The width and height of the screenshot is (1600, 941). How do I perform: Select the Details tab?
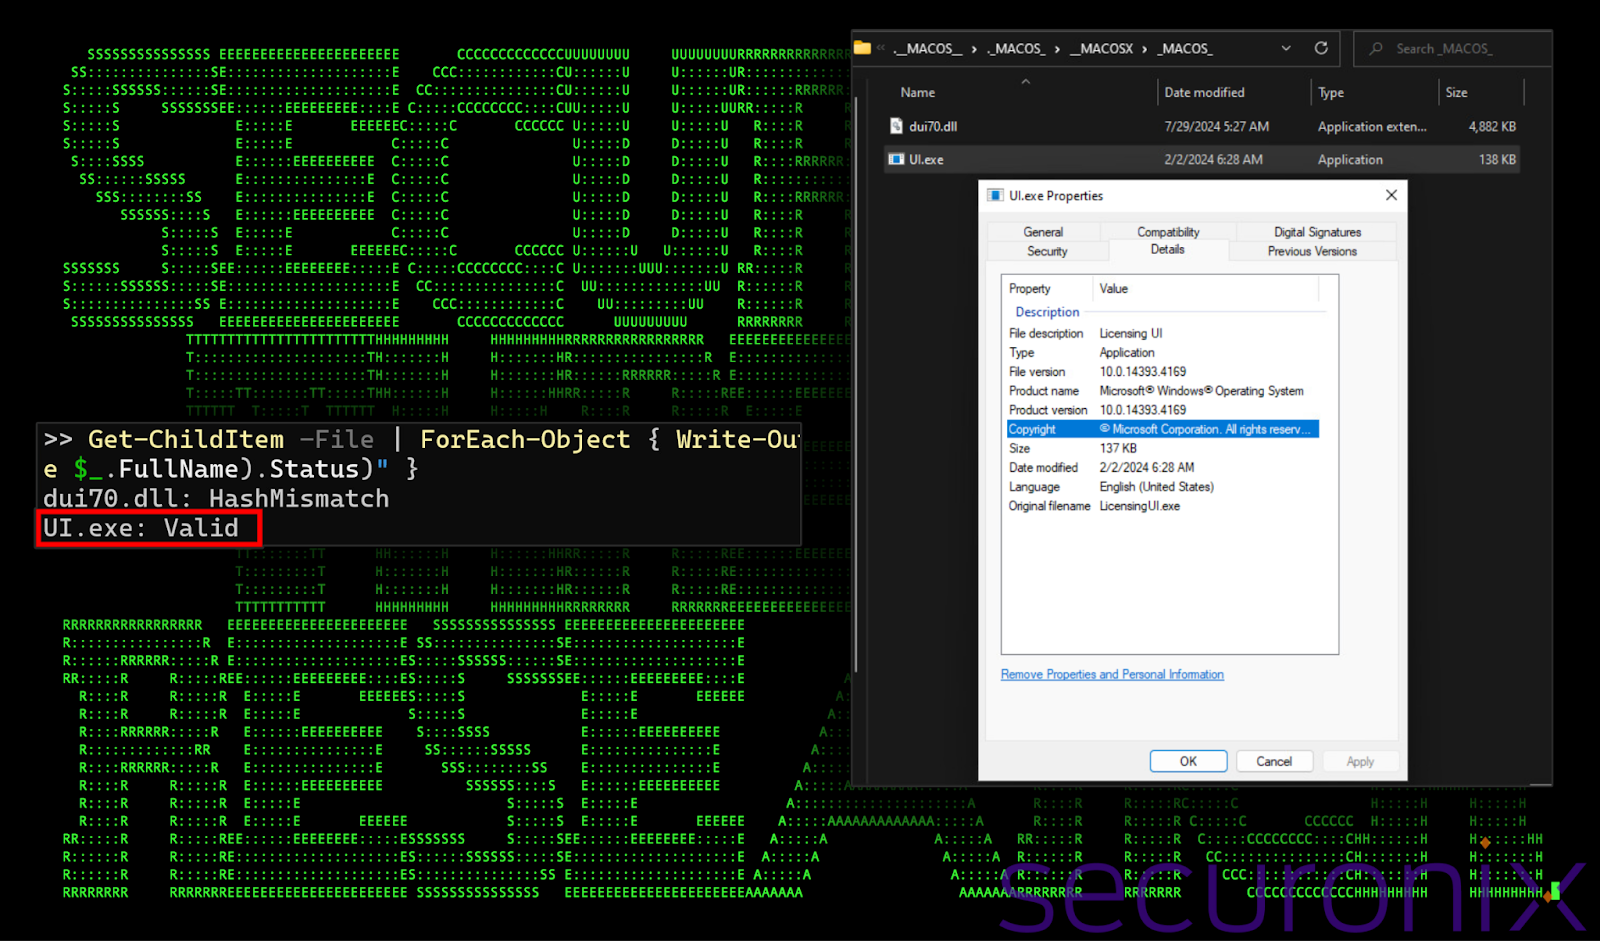[x=1167, y=250]
